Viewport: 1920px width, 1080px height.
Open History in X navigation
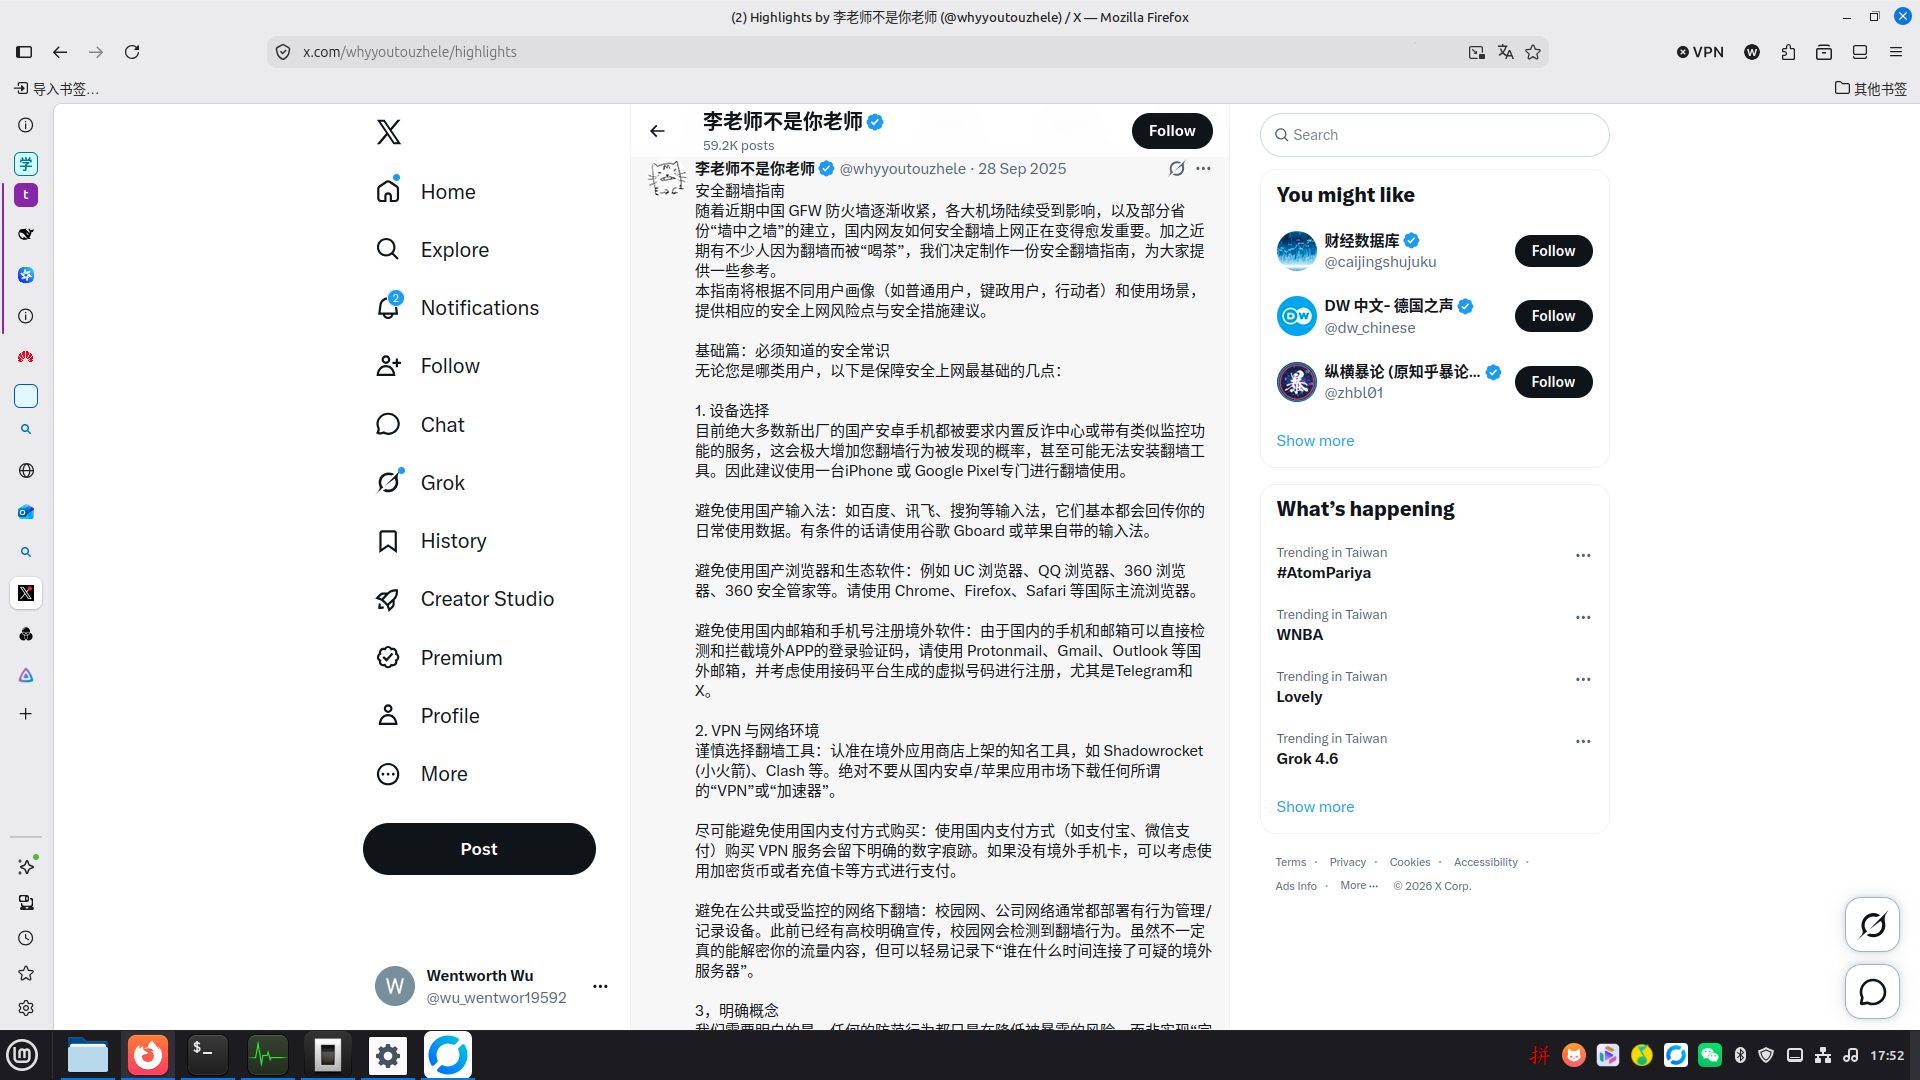(x=431, y=540)
